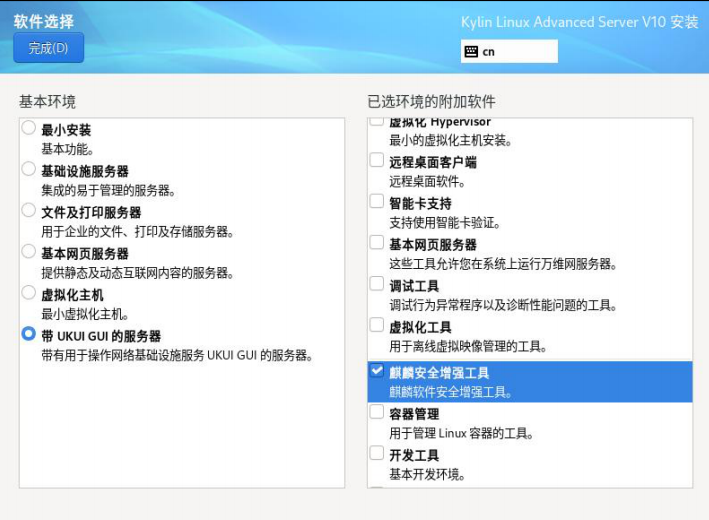Click the text 这些工具允许您在系统上运行万维网服务器。
709x520 pixels.
click(503, 264)
